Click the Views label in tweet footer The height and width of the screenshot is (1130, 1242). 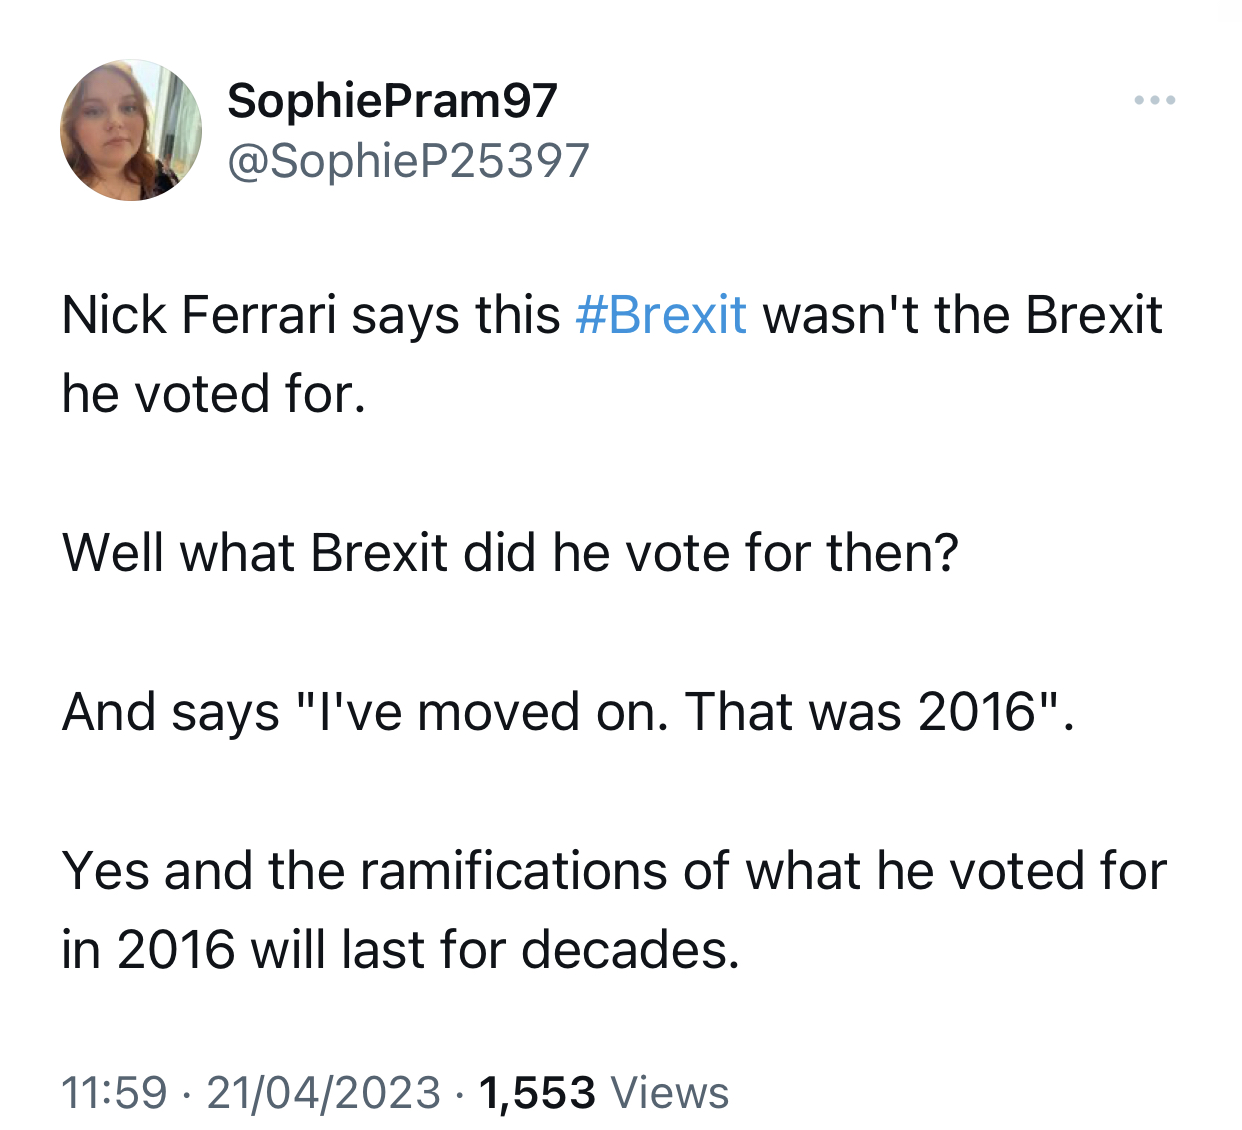[x=669, y=1092]
